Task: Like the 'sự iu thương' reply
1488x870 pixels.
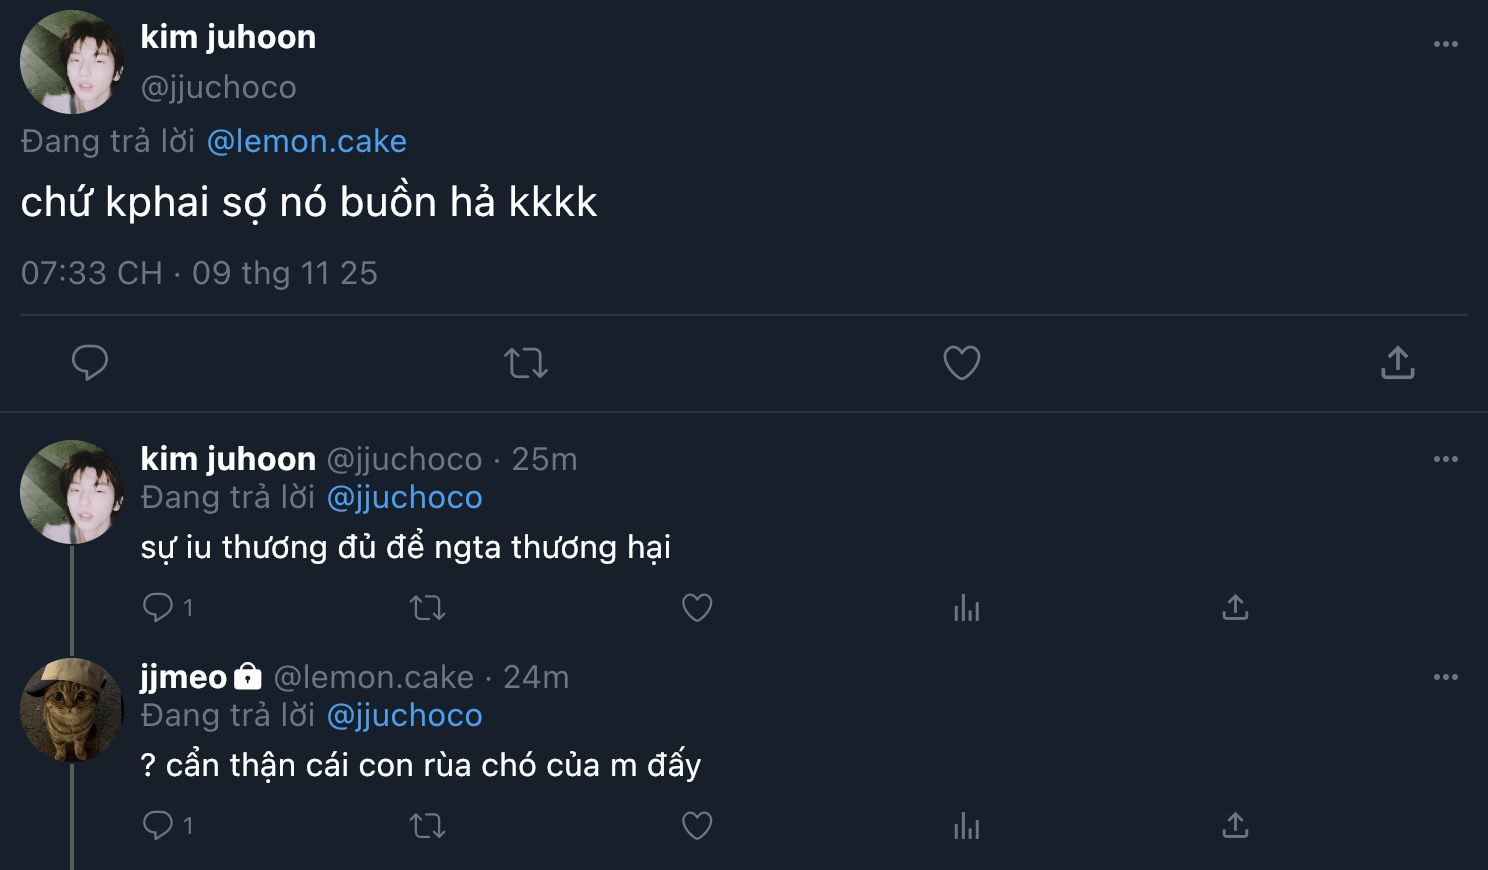Action: click(697, 607)
